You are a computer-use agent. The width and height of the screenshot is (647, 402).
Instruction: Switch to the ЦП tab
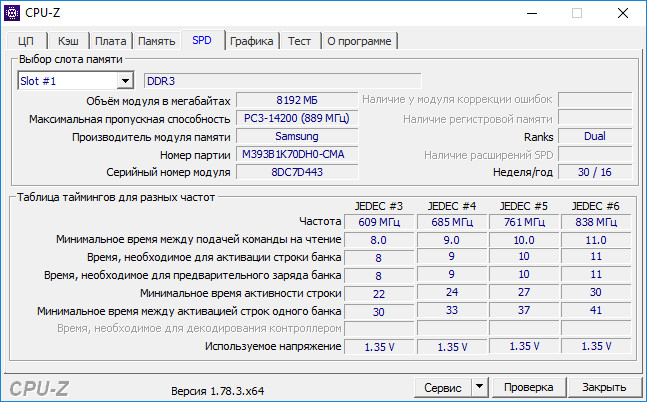click(x=26, y=41)
